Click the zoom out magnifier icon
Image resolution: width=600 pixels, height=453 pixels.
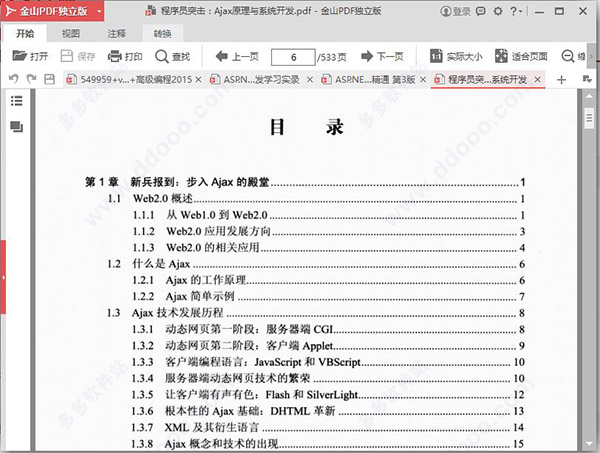(567, 57)
